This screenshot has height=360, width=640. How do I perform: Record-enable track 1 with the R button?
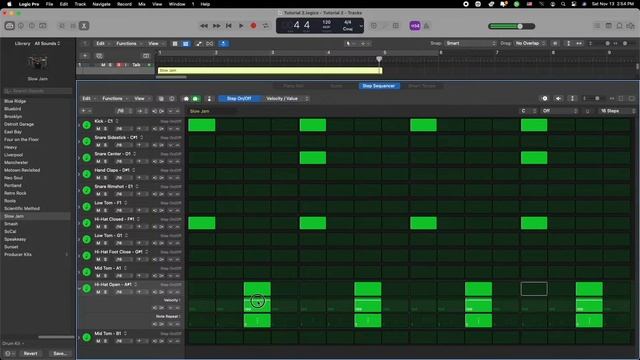click(x=119, y=65)
